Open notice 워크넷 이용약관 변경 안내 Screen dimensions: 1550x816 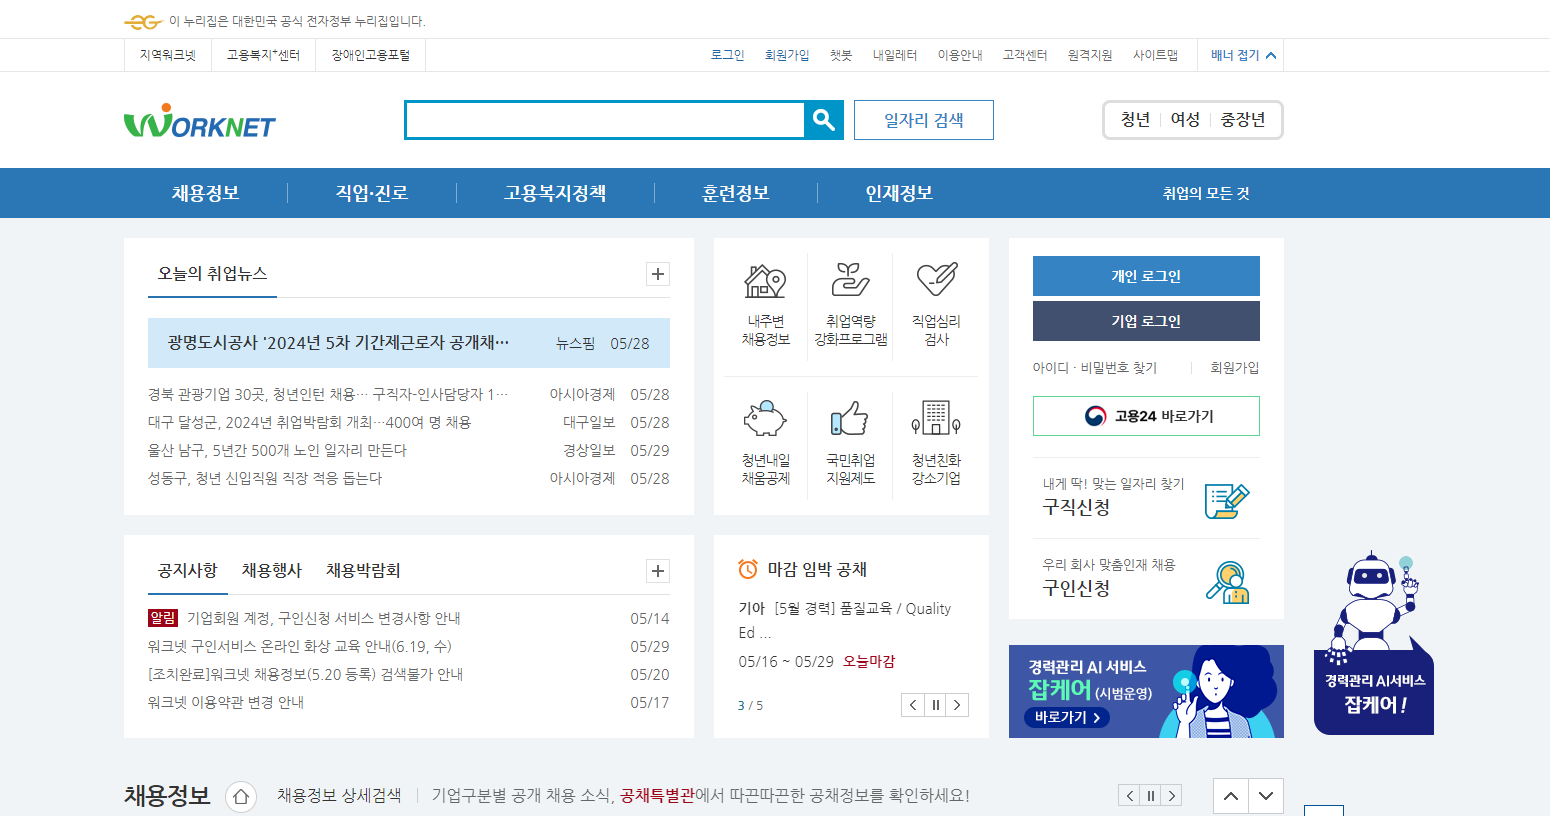pos(226,703)
